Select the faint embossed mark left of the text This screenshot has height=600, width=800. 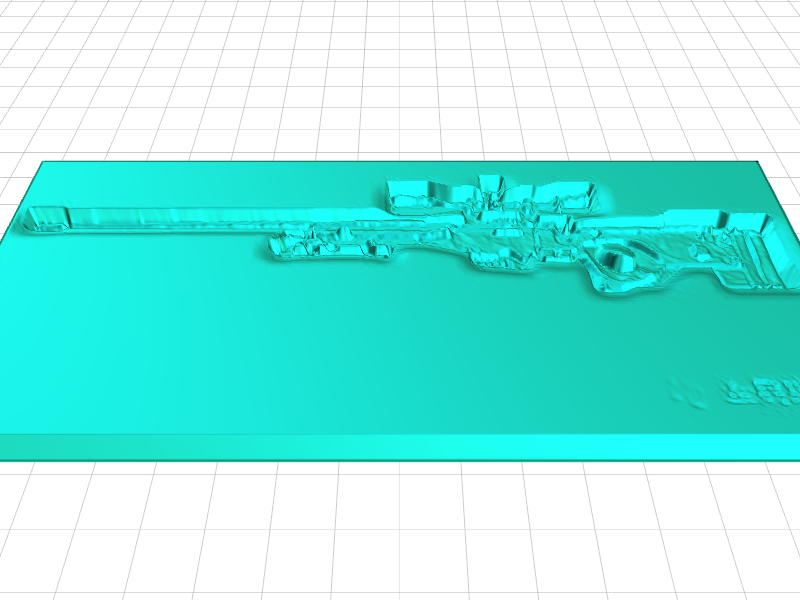688,393
